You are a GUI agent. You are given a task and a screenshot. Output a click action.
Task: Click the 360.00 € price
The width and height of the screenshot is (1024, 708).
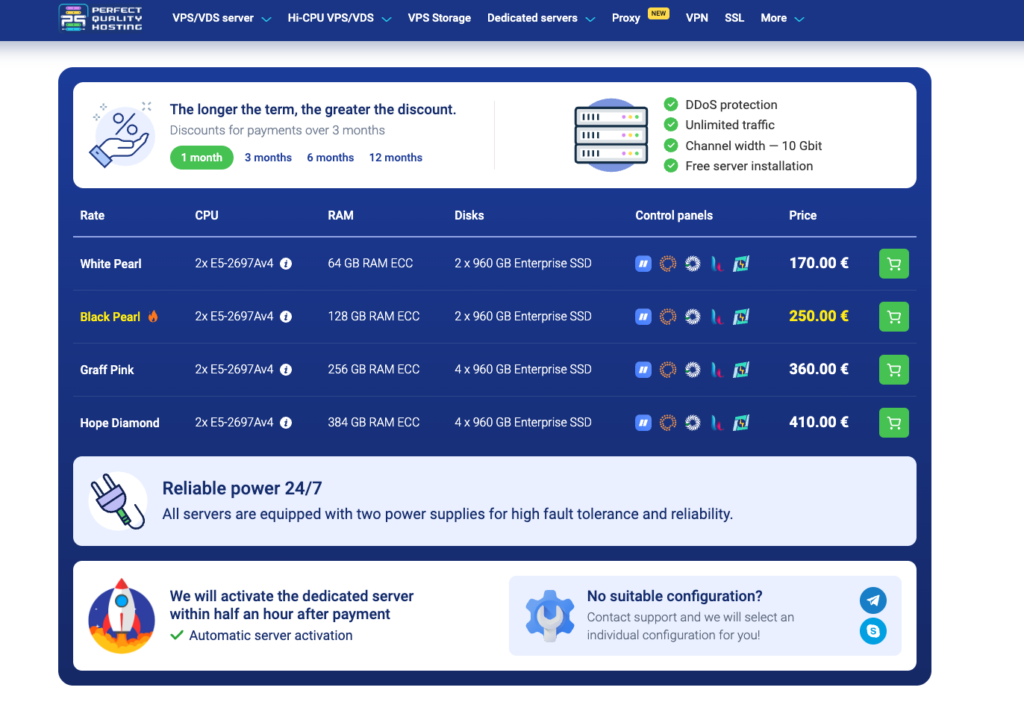pos(818,369)
